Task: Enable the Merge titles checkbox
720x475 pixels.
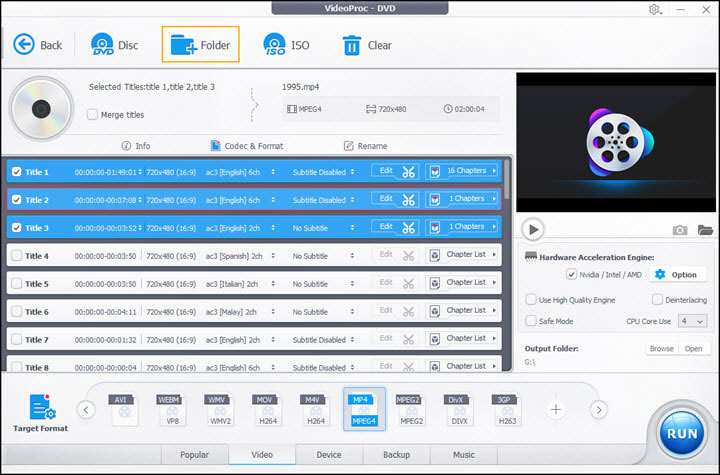Action: (x=93, y=114)
